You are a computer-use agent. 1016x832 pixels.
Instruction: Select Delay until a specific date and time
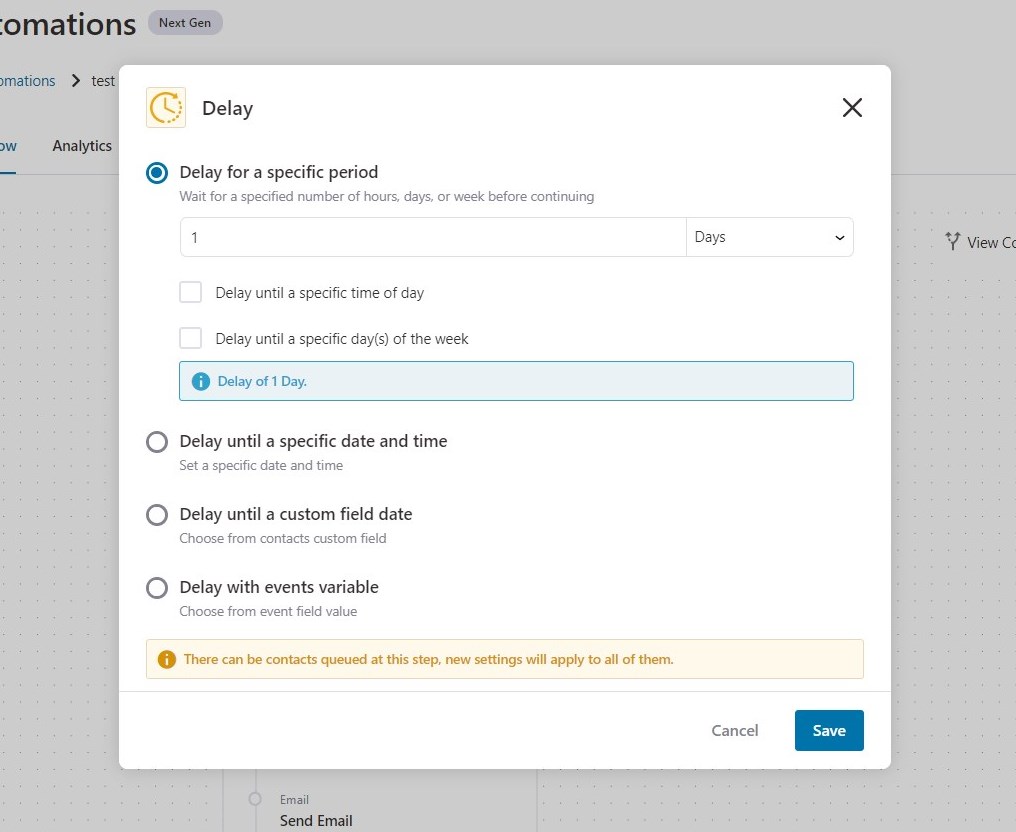point(157,442)
